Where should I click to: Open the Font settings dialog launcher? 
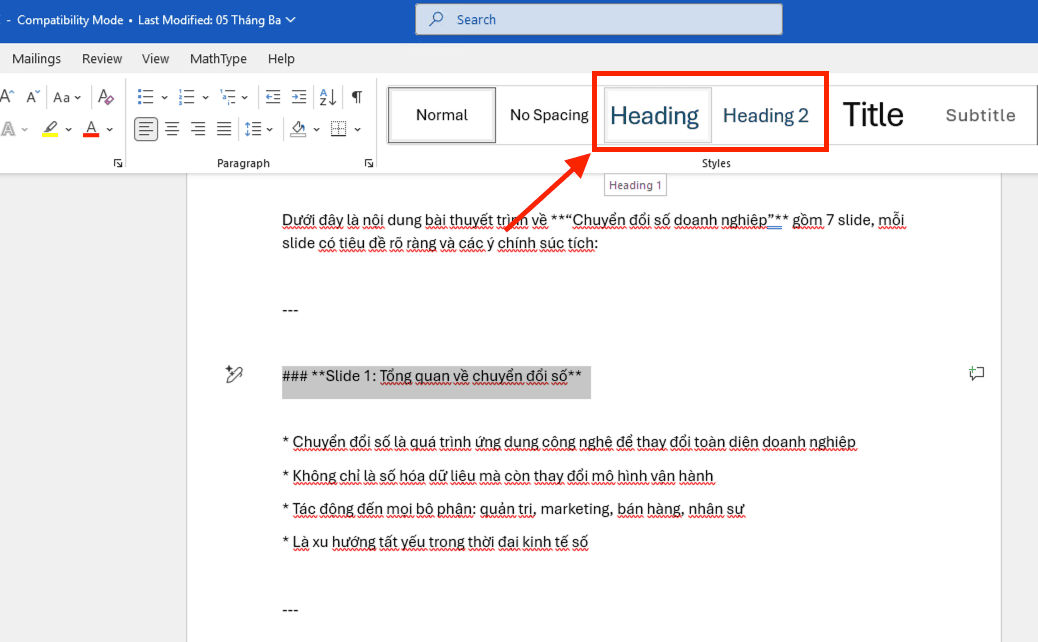118,163
